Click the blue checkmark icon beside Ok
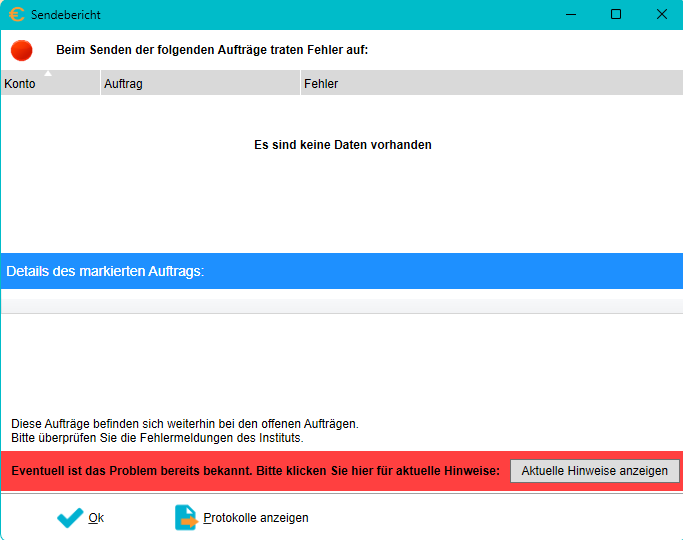 pyautogui.click(x=70, y=518)
